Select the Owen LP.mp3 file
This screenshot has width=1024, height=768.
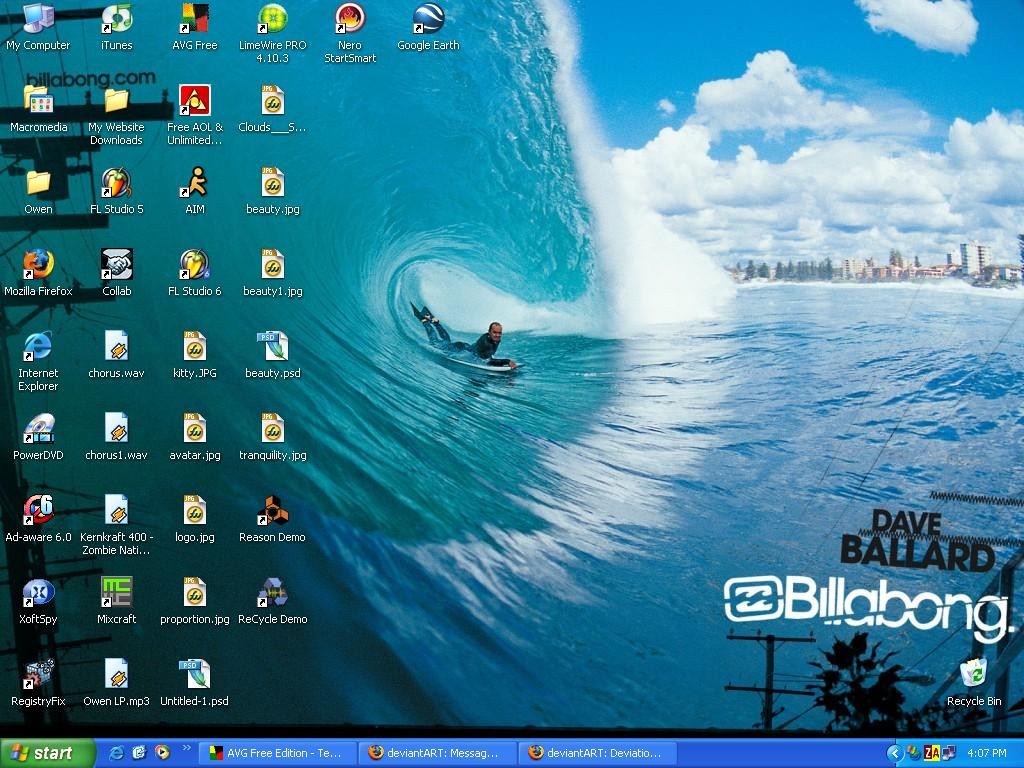116,683
